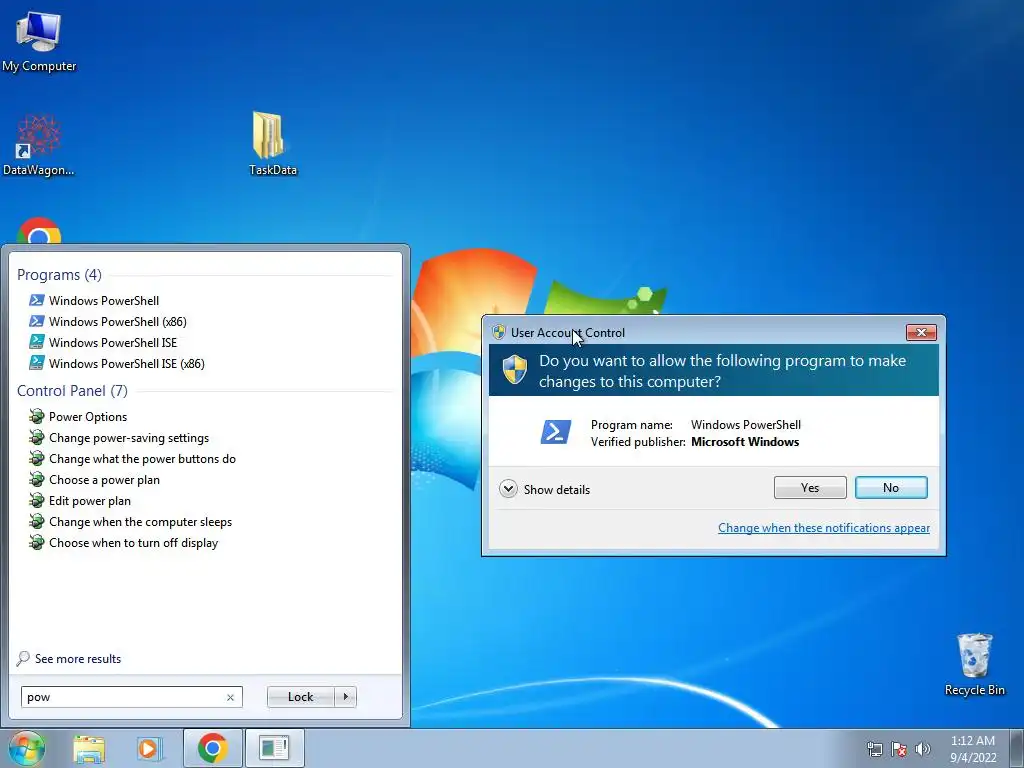The height and width of the screenshot is (768, 1024).
Task: Click the computer sleeps item icon
Action: coord(37,521)
